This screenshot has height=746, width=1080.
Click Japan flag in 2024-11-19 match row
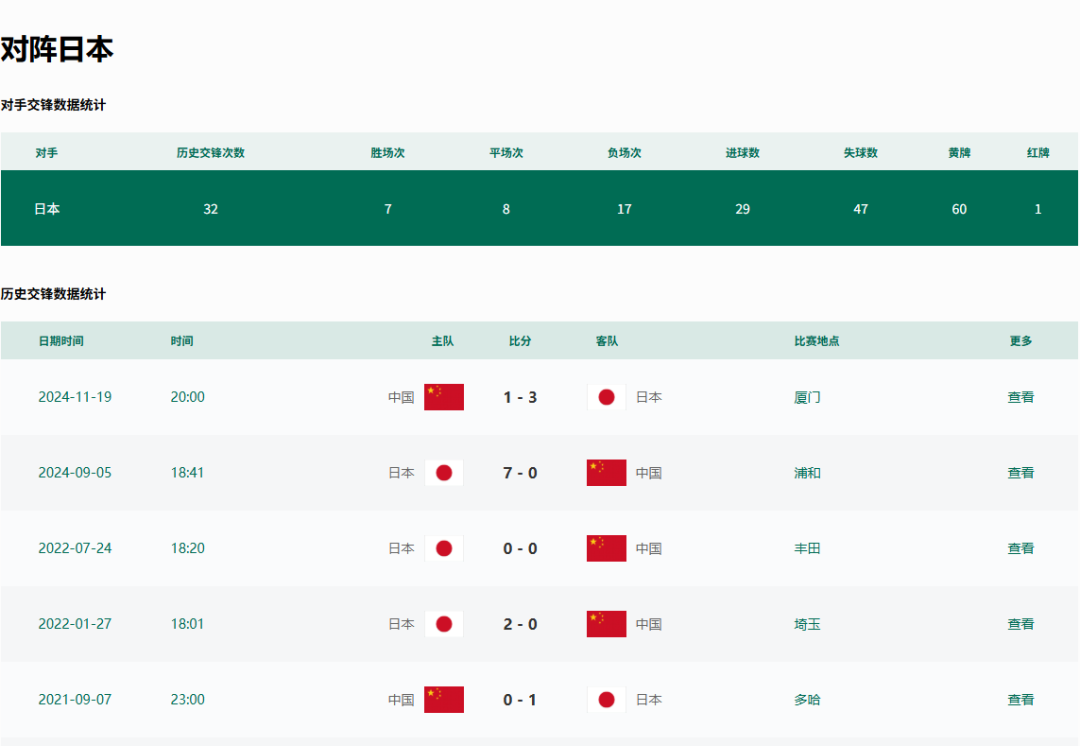click(x=606, y=397)
